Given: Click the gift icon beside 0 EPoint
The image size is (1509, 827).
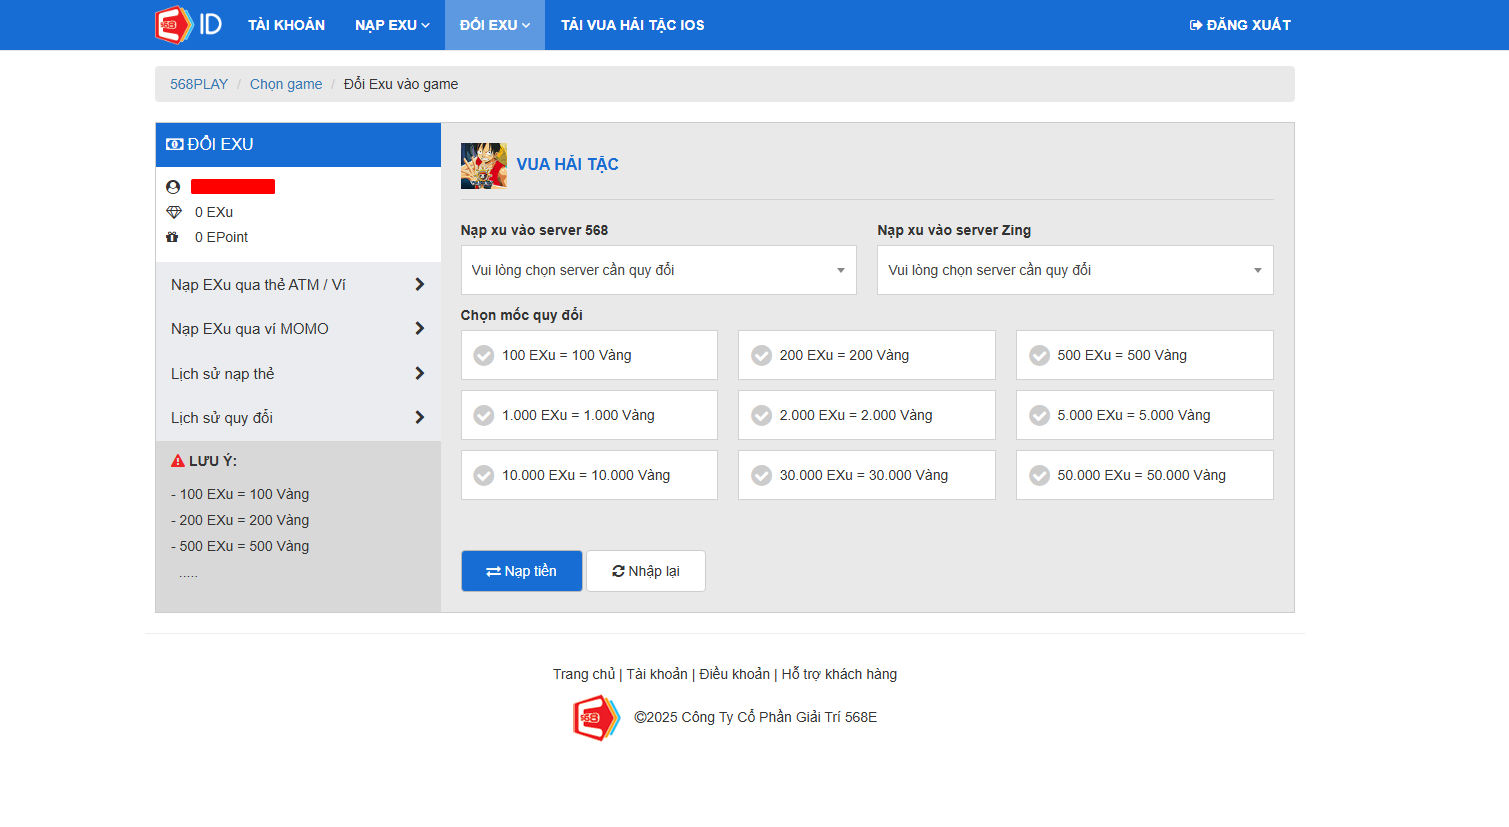Looking at the screenshot, I should tap(172, 237).
